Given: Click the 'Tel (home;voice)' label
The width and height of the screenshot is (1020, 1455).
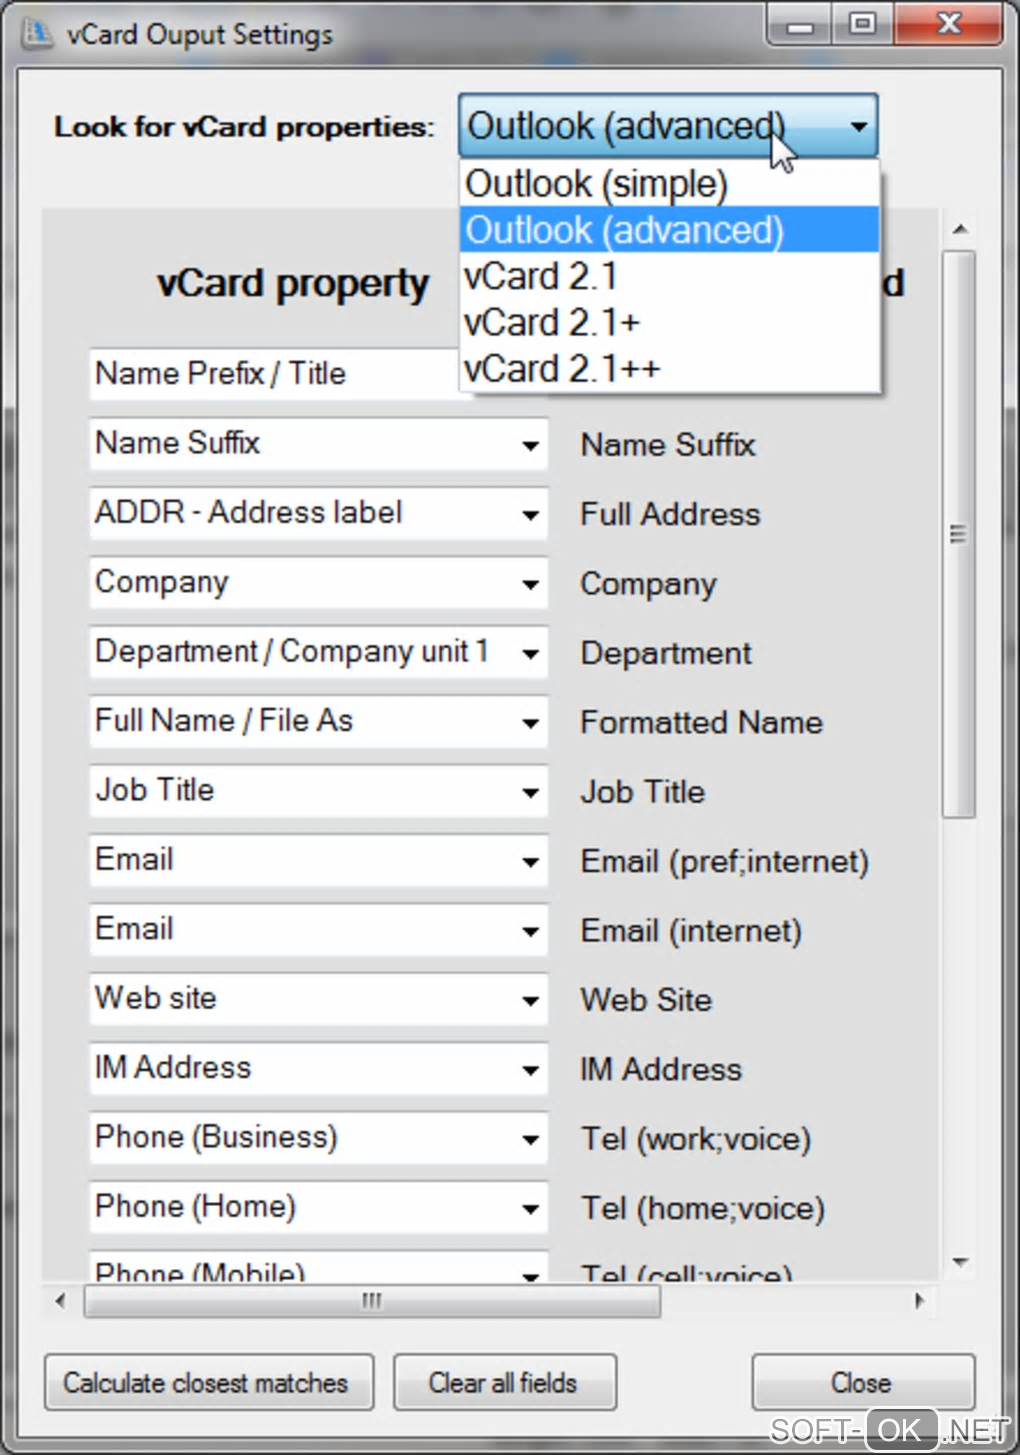Looking at the screenshot, I should 704,1208.
